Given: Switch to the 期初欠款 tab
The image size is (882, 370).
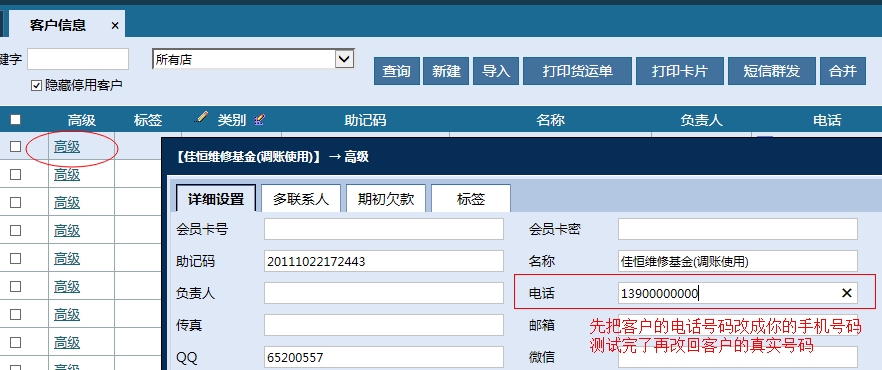Looking at the screenshot, I should (x=386, y=198).
